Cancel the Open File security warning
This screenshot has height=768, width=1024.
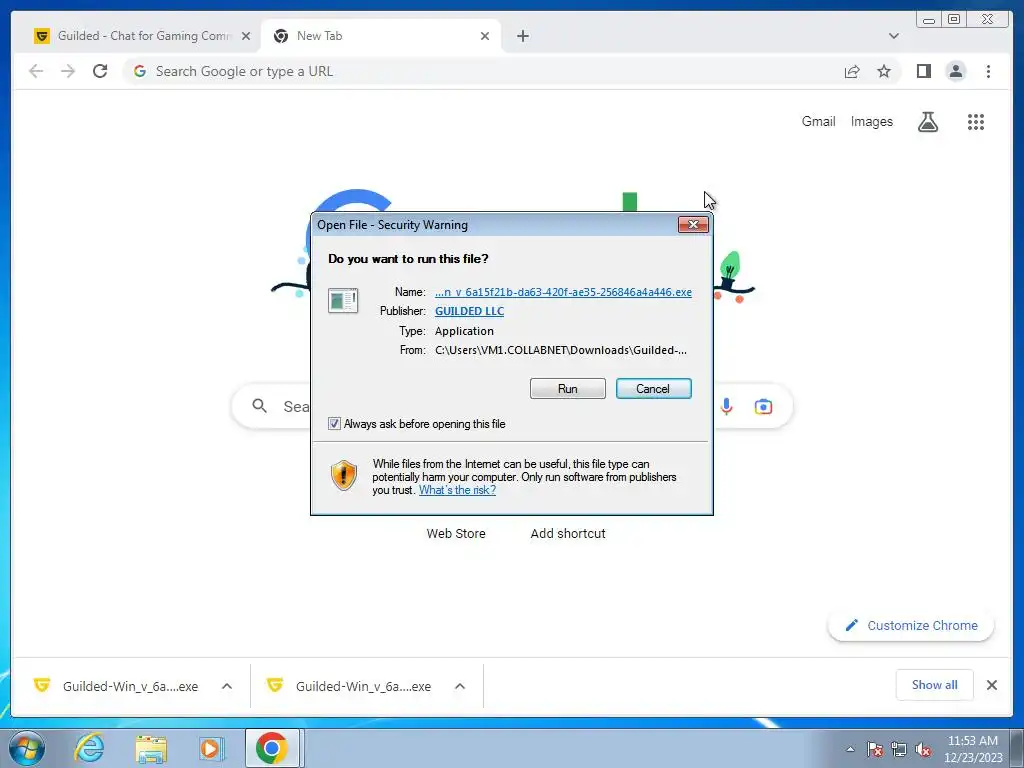click(x=653, y=389)
